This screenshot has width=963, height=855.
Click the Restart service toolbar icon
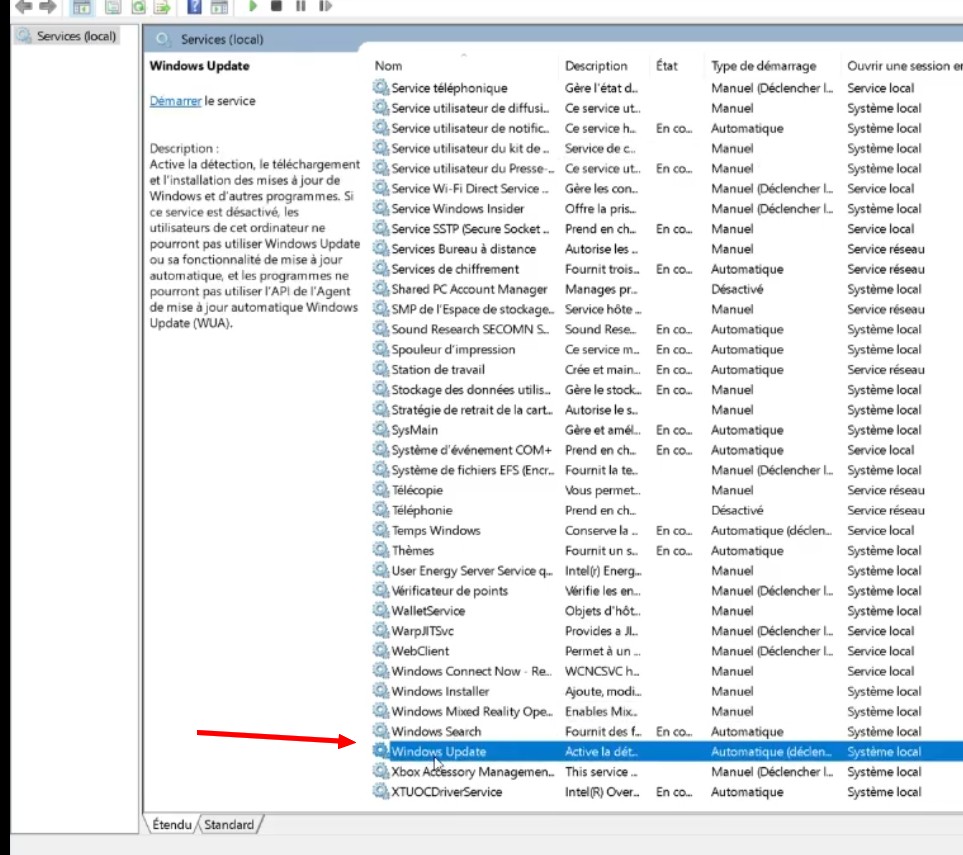[324, 6]
